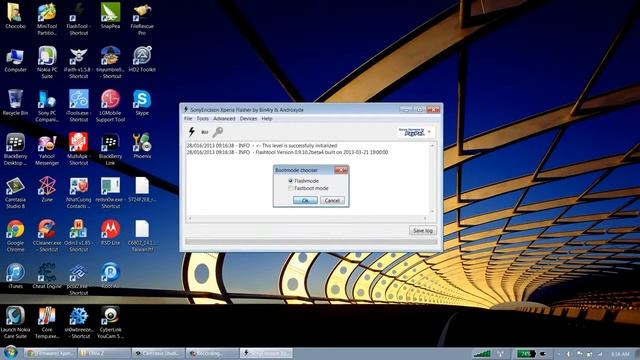
Task: Open Computer desktop icon
Action: pos(15,60)
